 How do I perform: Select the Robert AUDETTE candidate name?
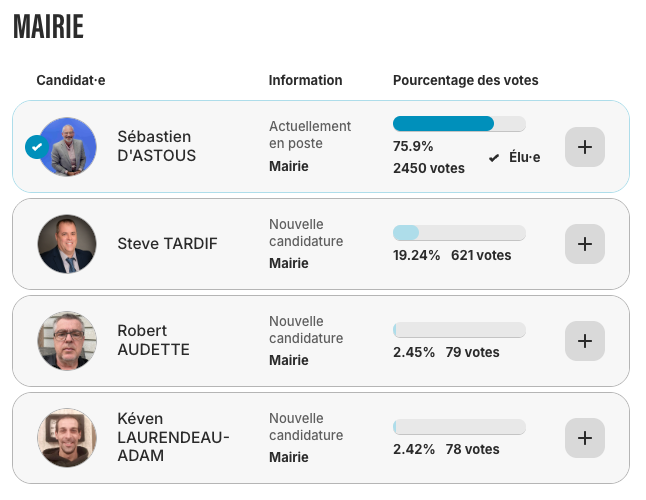pyautogui.click(x=153, y=340)
